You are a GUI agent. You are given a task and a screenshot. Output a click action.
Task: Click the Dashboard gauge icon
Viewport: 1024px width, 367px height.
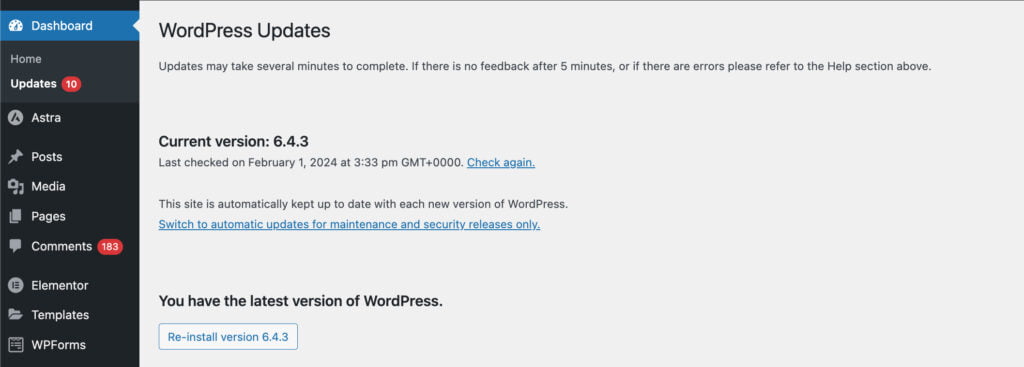[16, 26]
